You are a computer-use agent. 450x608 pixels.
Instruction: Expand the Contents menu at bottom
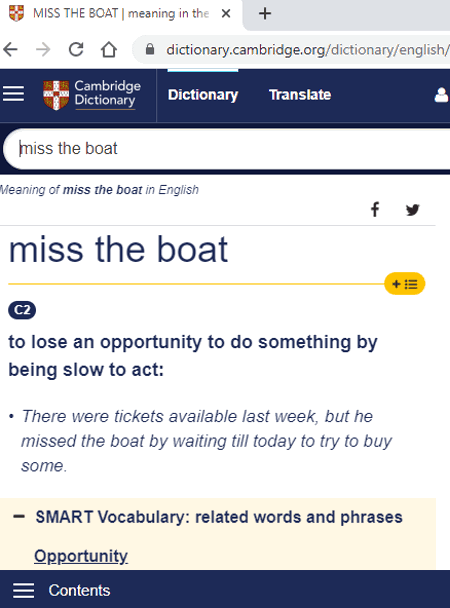(x=62, y=590)
